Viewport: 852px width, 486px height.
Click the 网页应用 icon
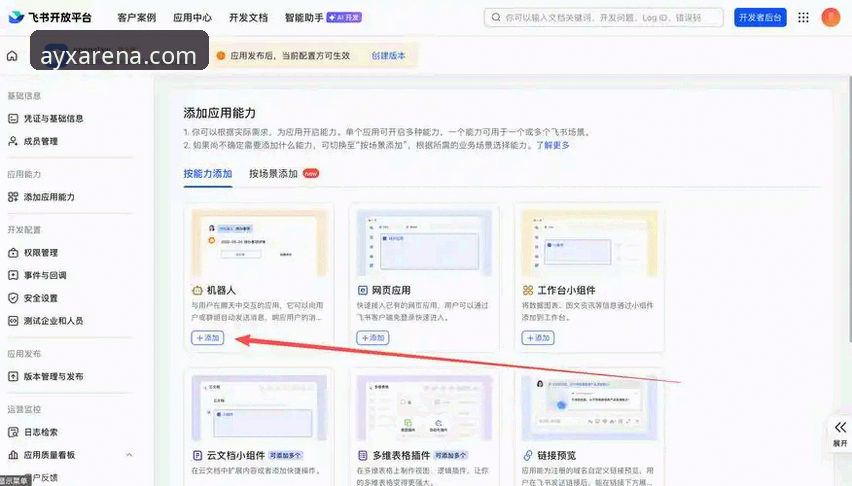click(x=362, y=290)
